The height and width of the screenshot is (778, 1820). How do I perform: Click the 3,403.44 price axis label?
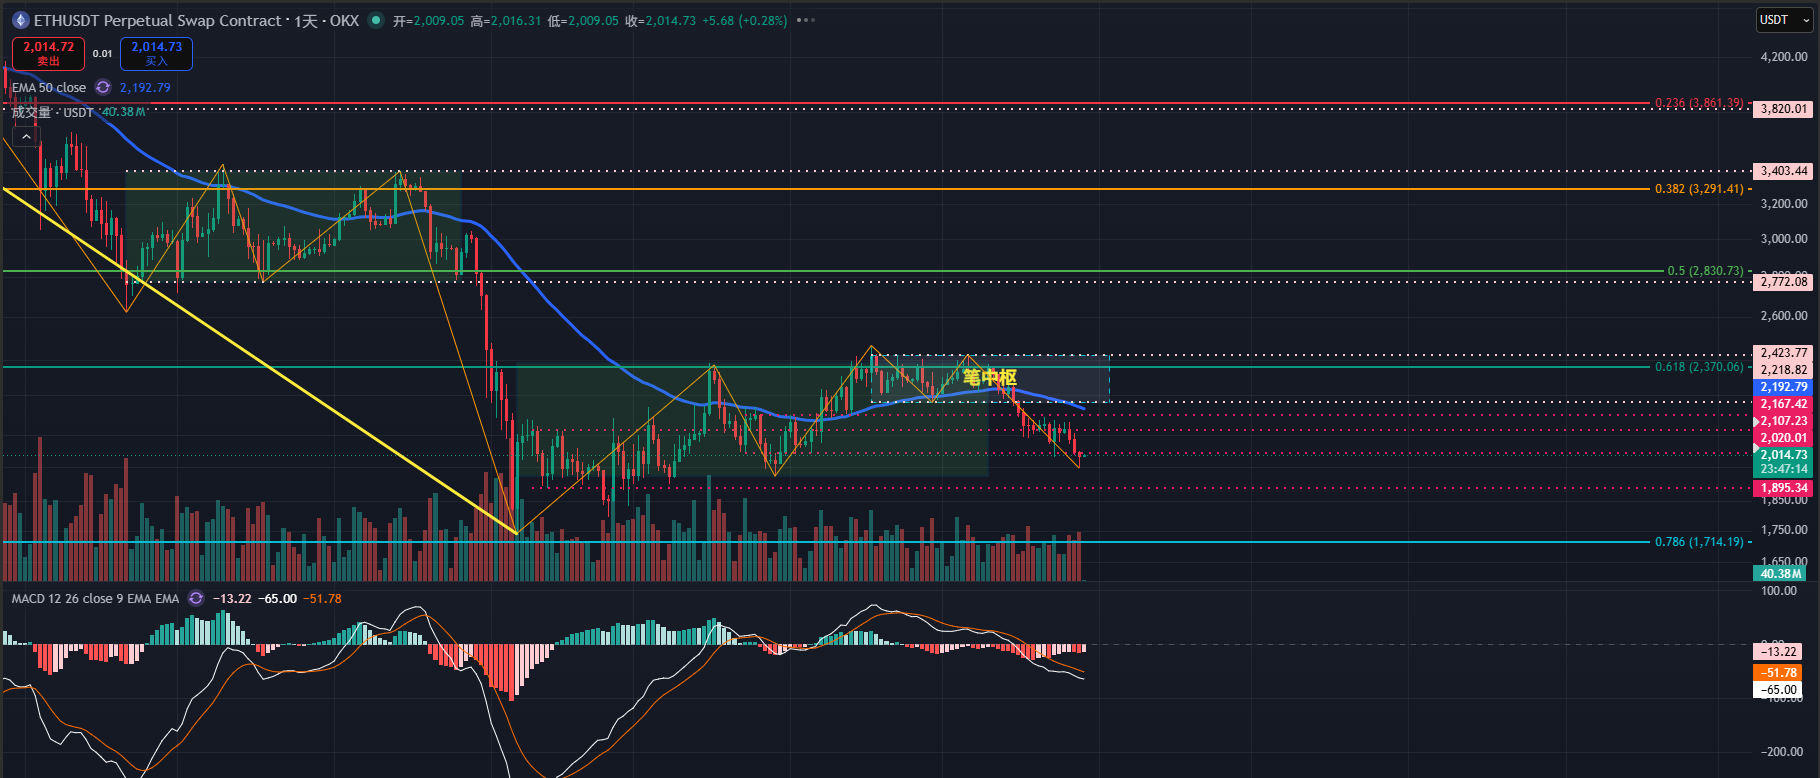tap(1784, 171)
